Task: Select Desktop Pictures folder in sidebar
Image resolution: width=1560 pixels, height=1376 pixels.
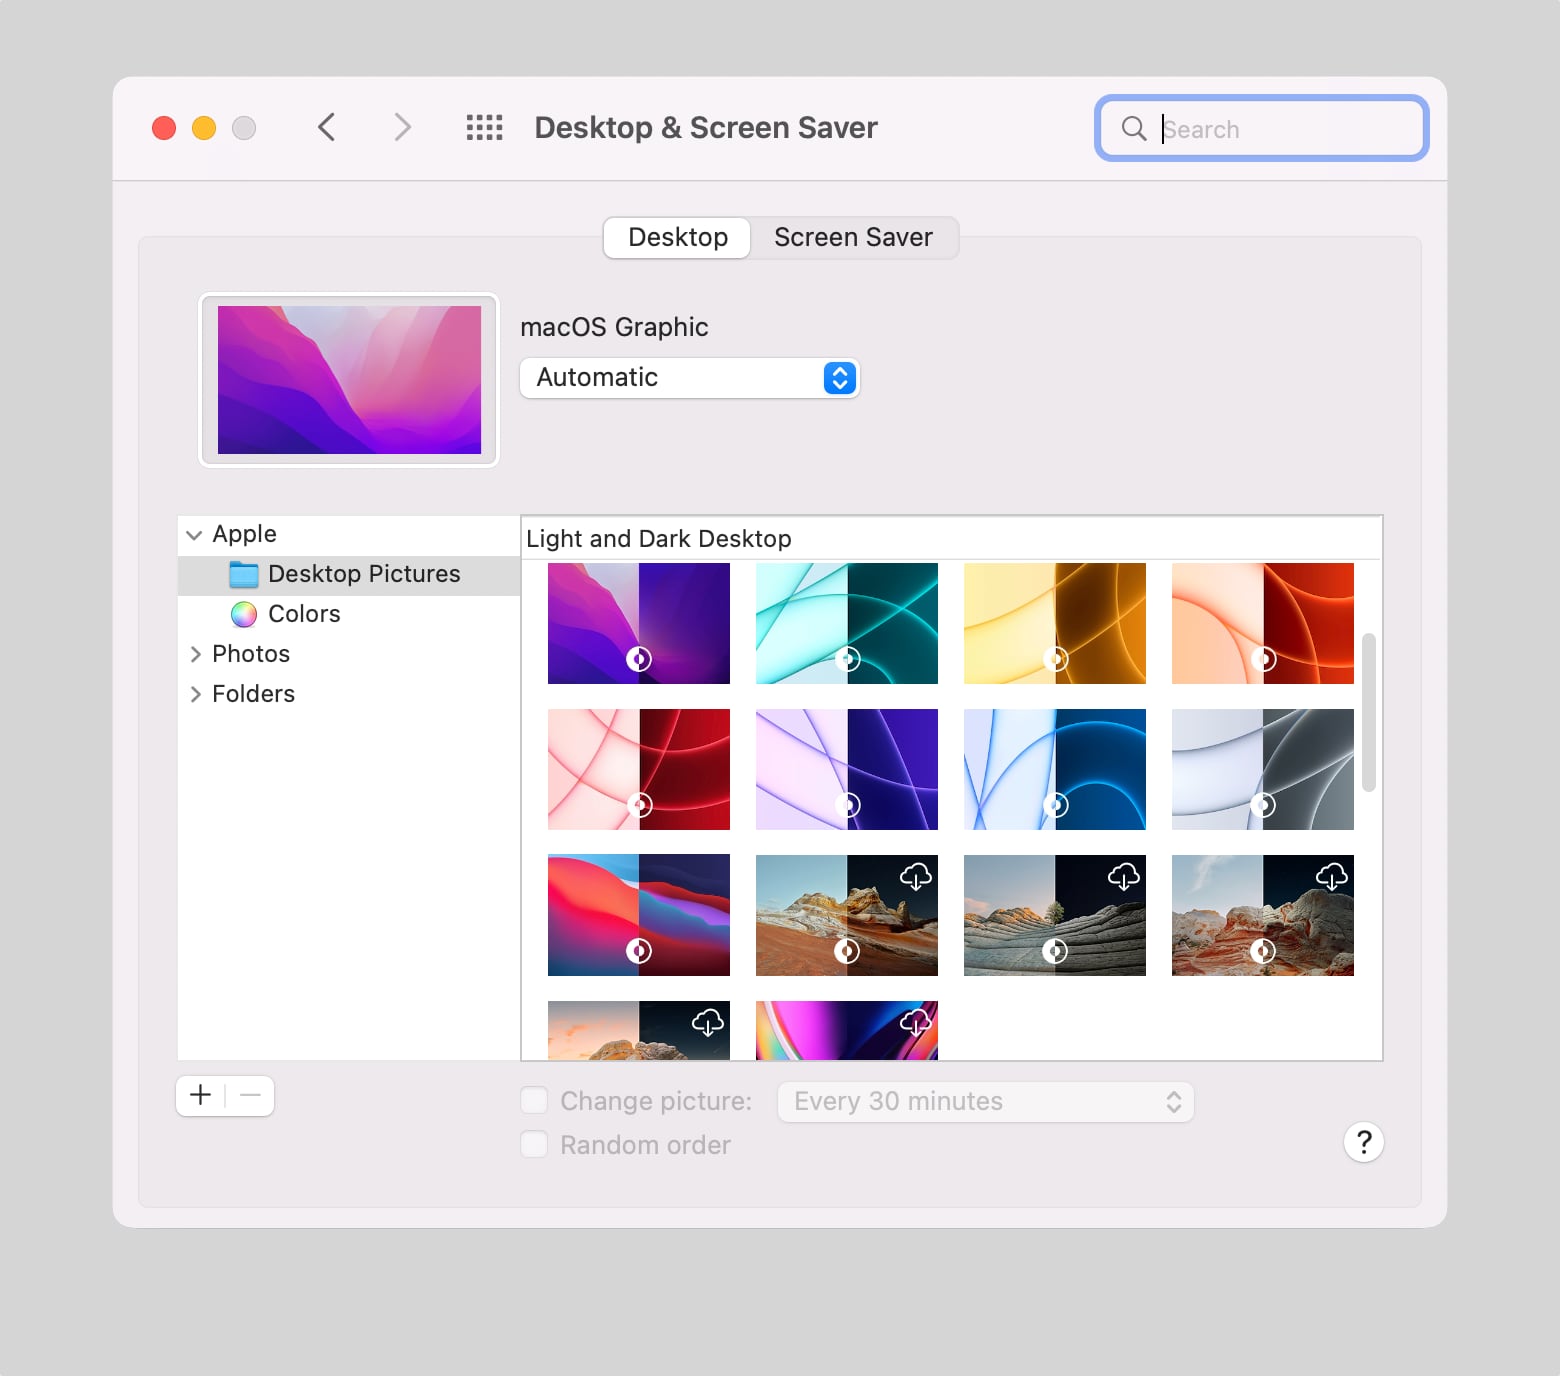Action: 364,574
